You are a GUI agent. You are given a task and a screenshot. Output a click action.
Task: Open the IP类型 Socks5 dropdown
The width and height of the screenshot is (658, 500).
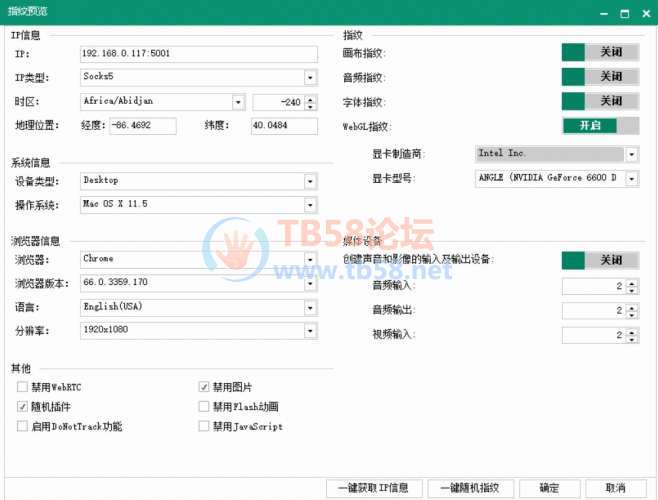[310, 78]
